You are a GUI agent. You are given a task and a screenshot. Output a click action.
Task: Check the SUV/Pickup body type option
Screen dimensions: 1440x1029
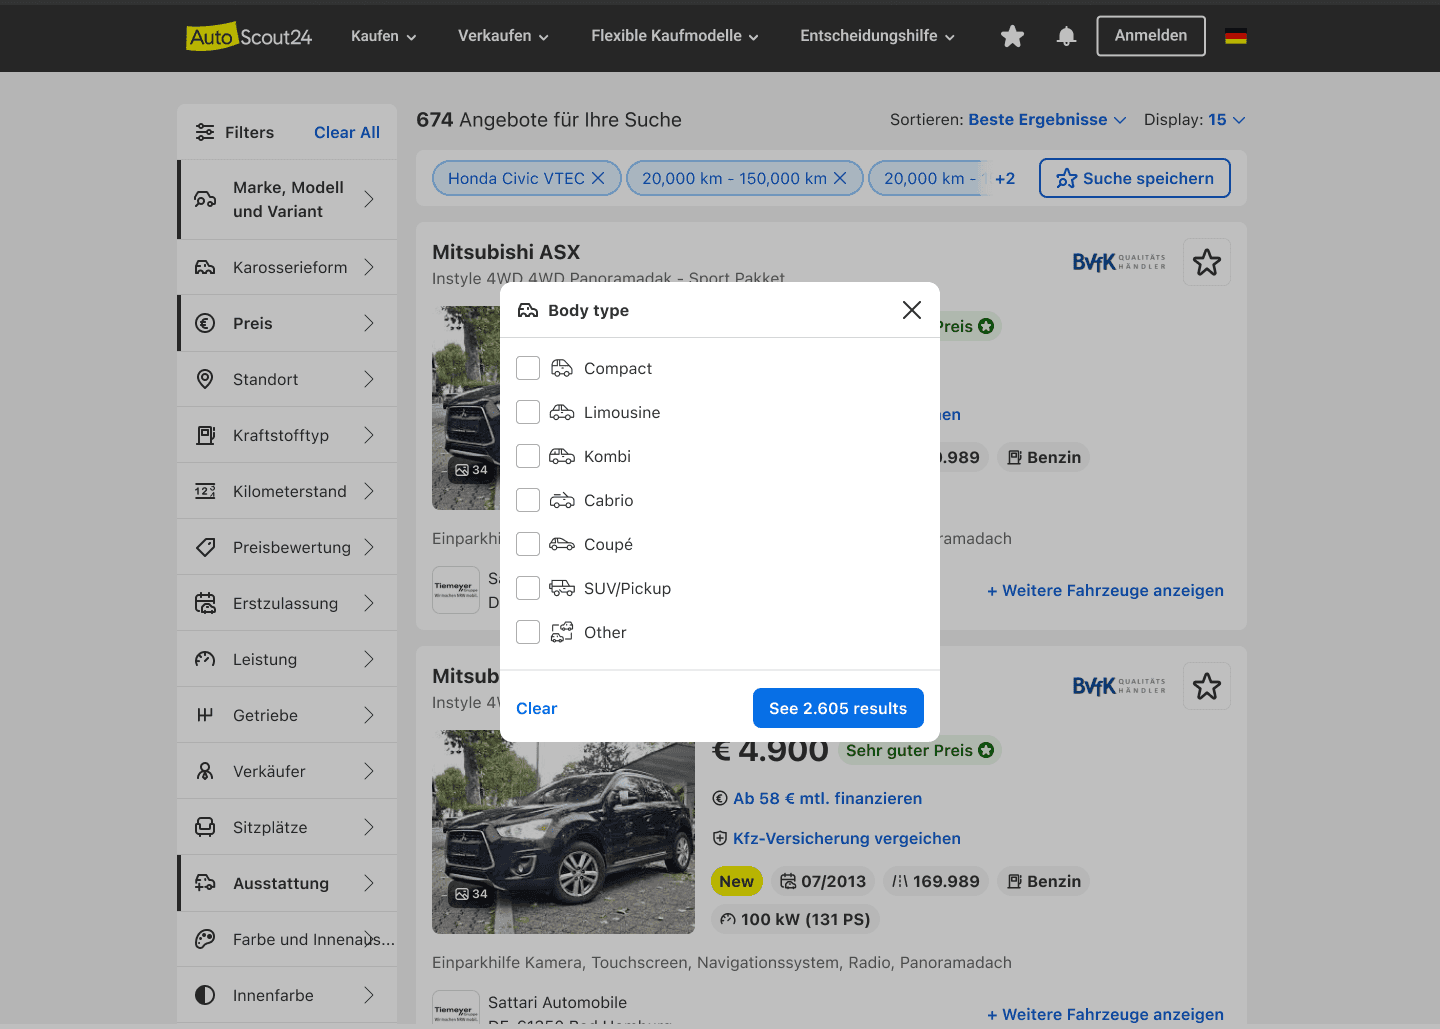[528, 588]
